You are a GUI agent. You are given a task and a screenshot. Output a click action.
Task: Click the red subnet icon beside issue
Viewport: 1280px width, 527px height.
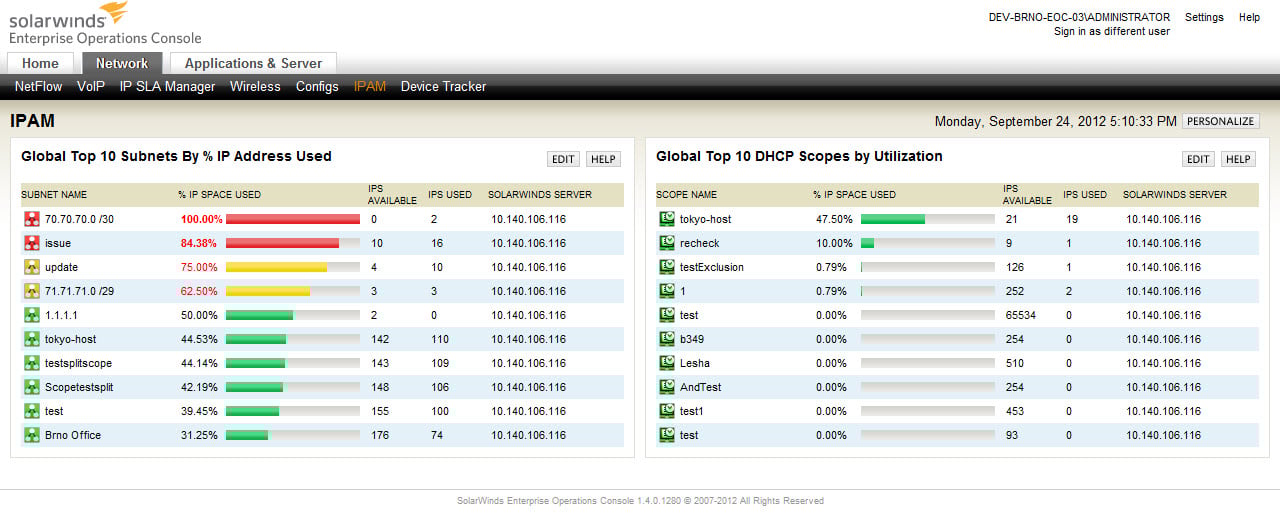pyautogui.click(x=31, y=243)
